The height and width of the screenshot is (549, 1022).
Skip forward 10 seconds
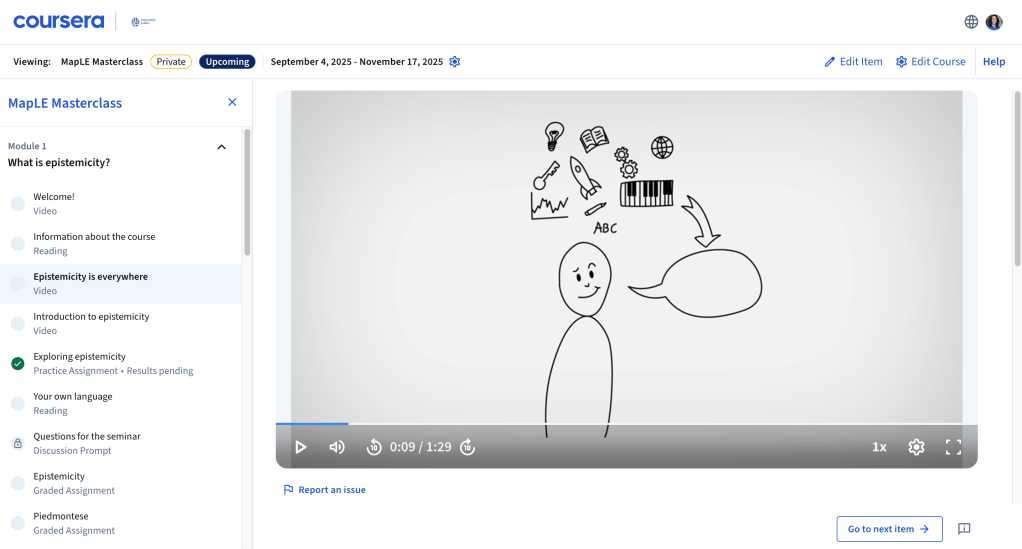pos(467,447)
